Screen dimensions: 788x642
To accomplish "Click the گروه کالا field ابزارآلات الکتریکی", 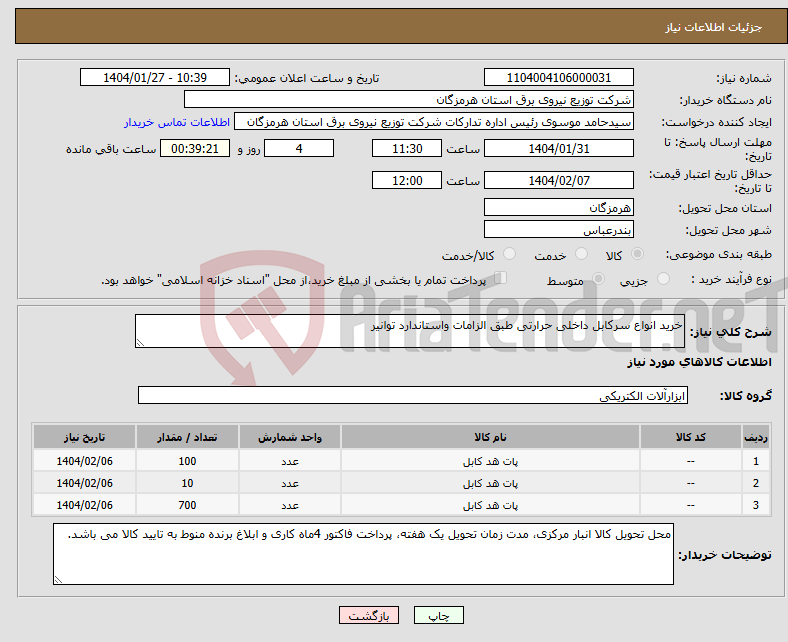I will click(x=413, y=395).
